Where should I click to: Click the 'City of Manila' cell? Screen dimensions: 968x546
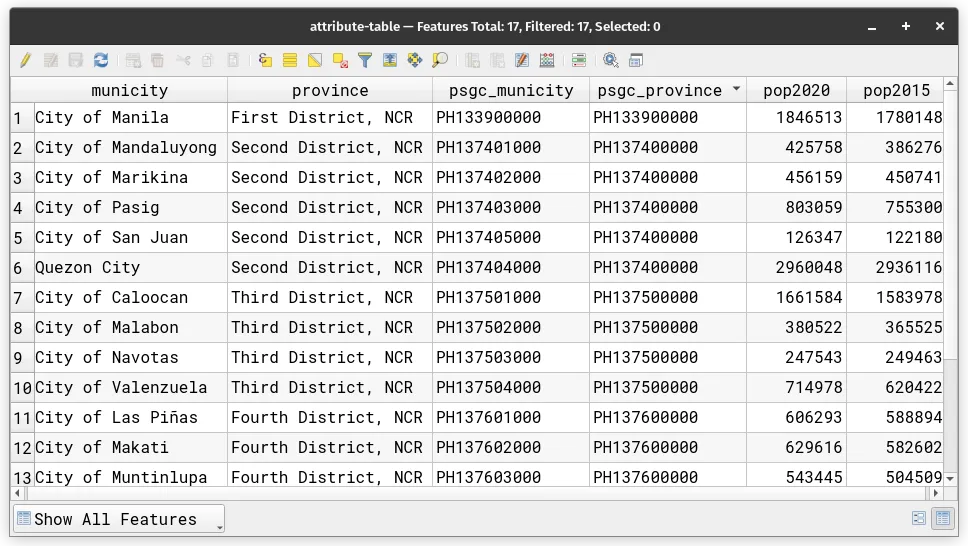pos(131,117)
